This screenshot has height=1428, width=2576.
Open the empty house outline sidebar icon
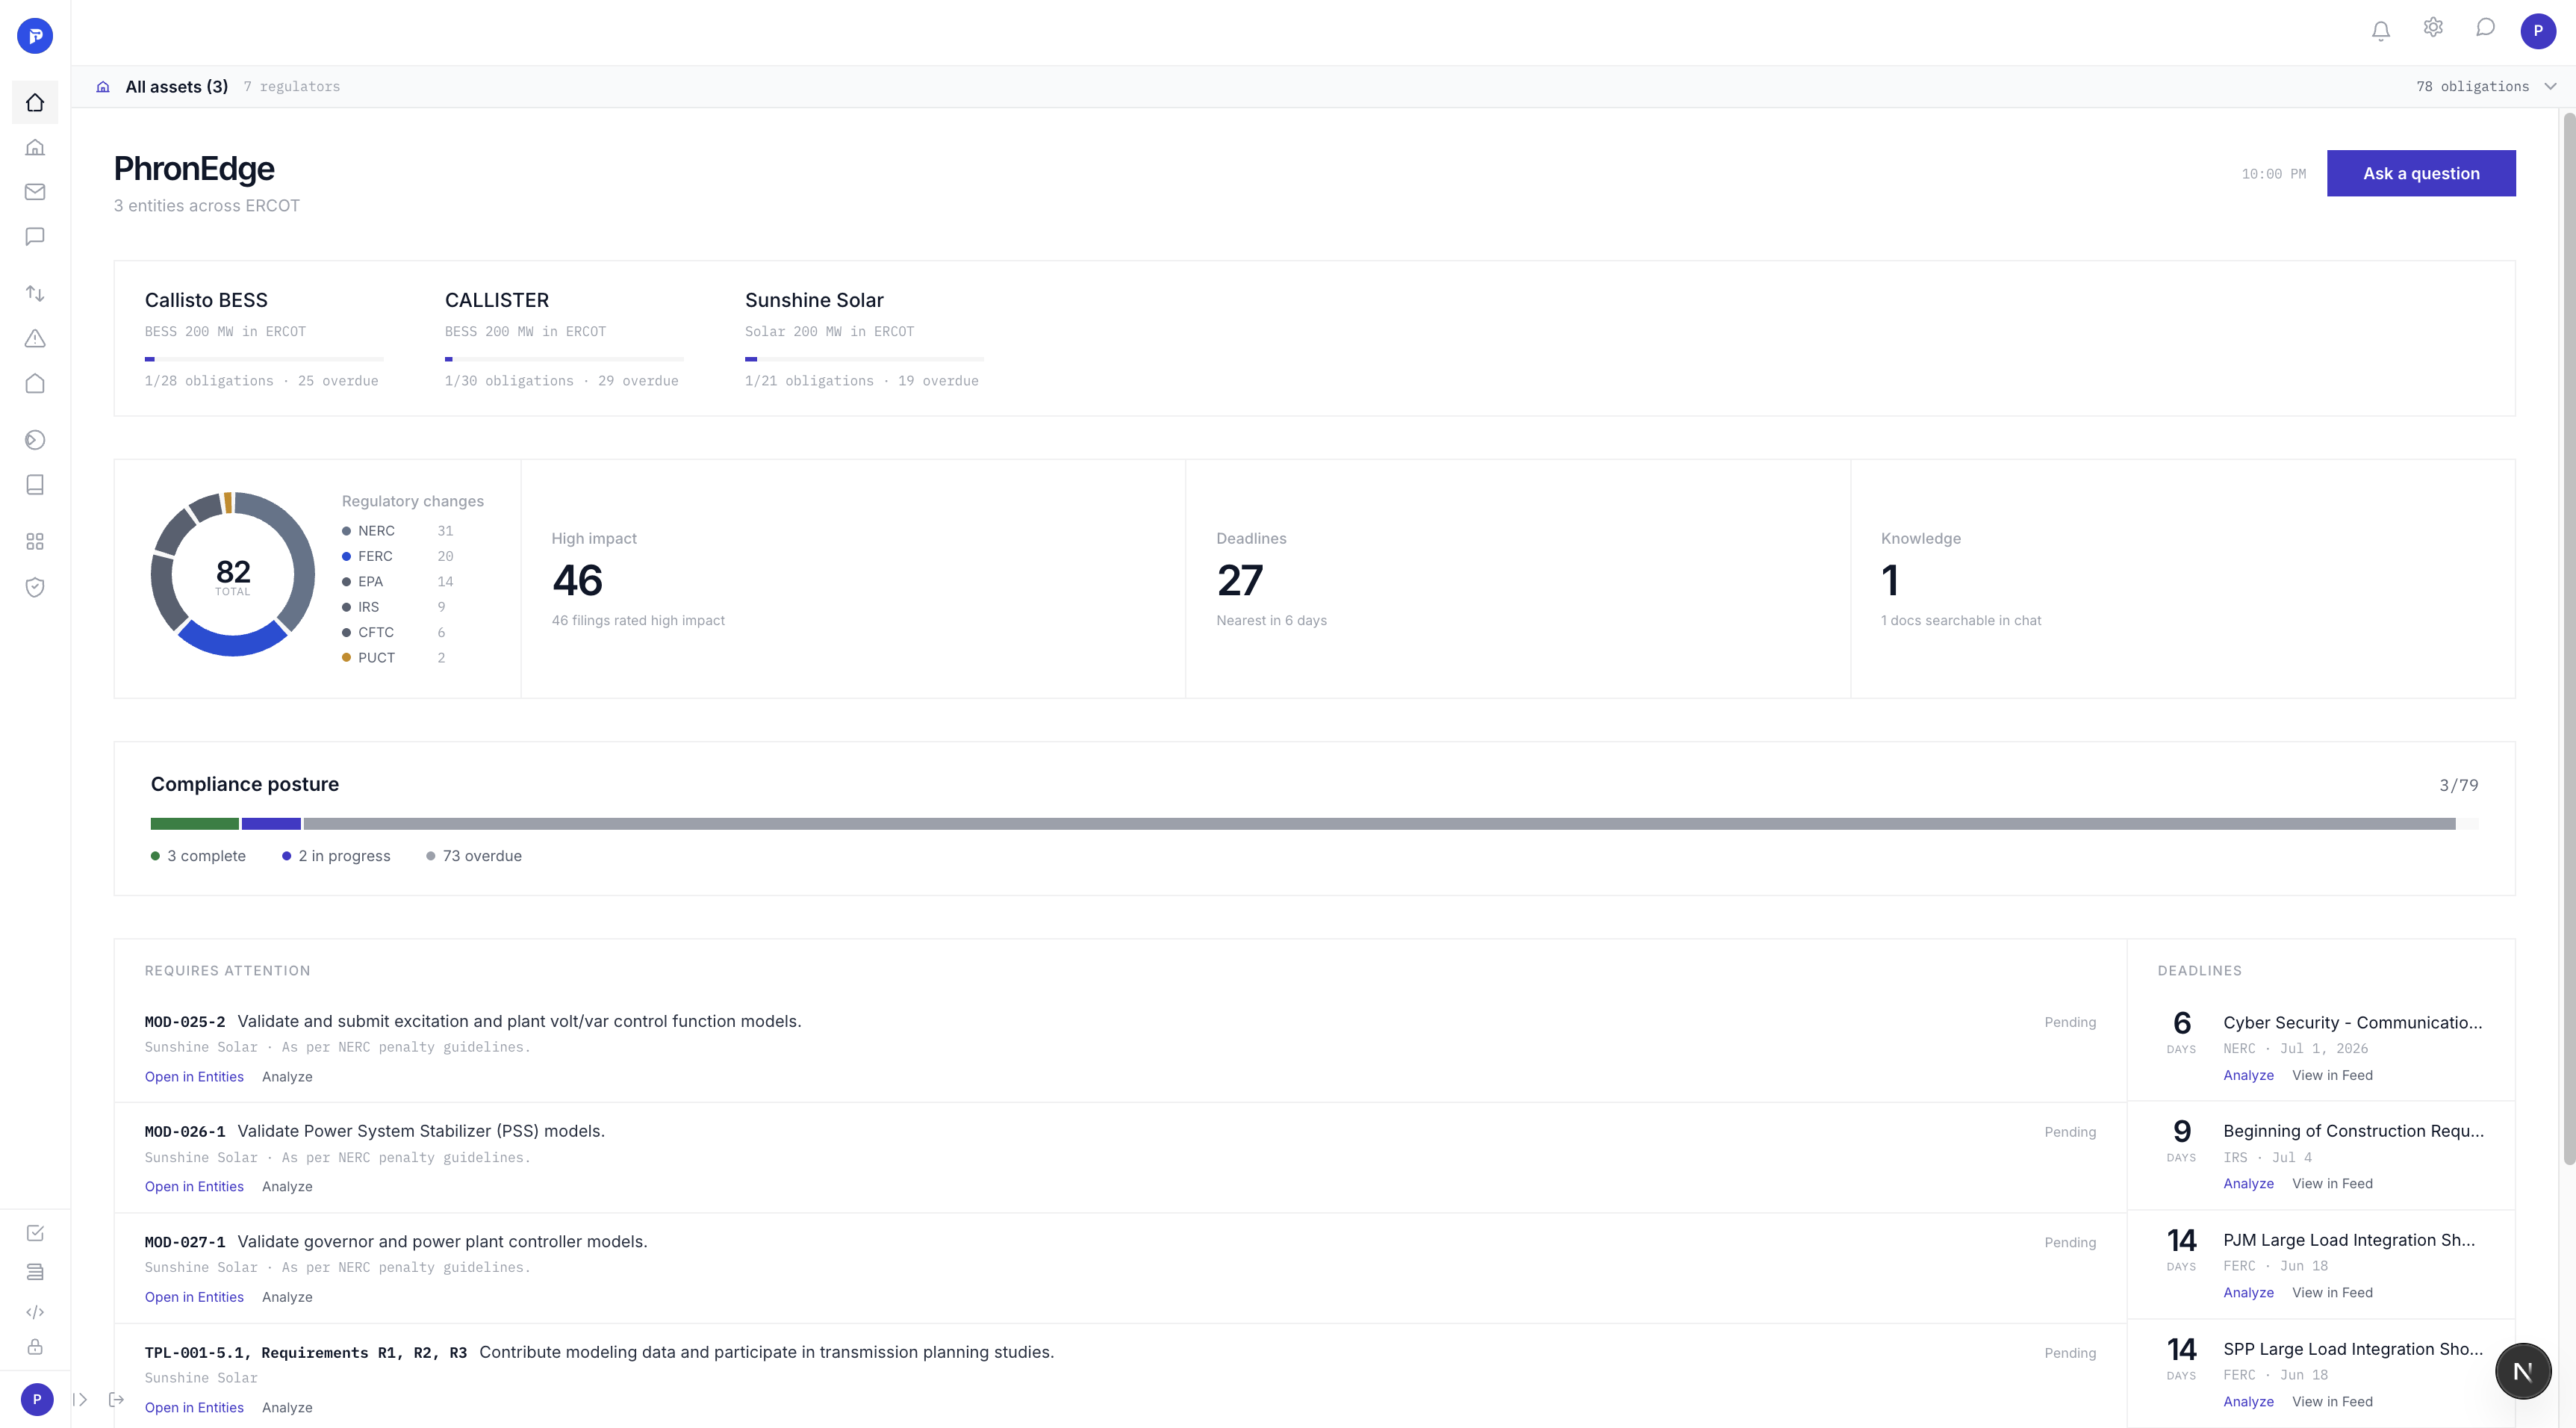[x=35, y=383]
